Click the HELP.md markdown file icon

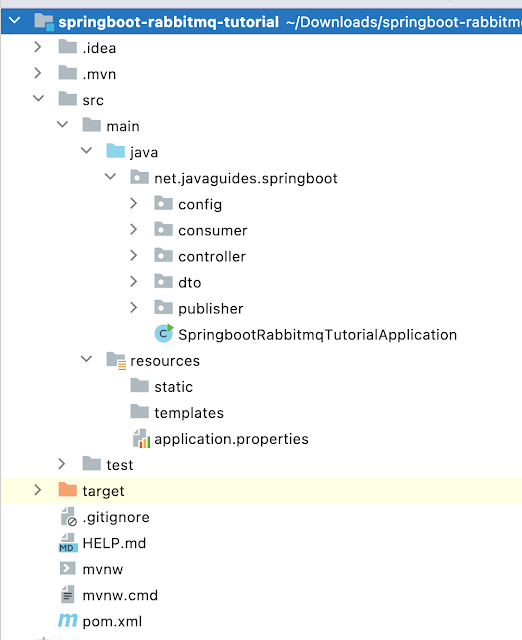(x=68, y=543)
